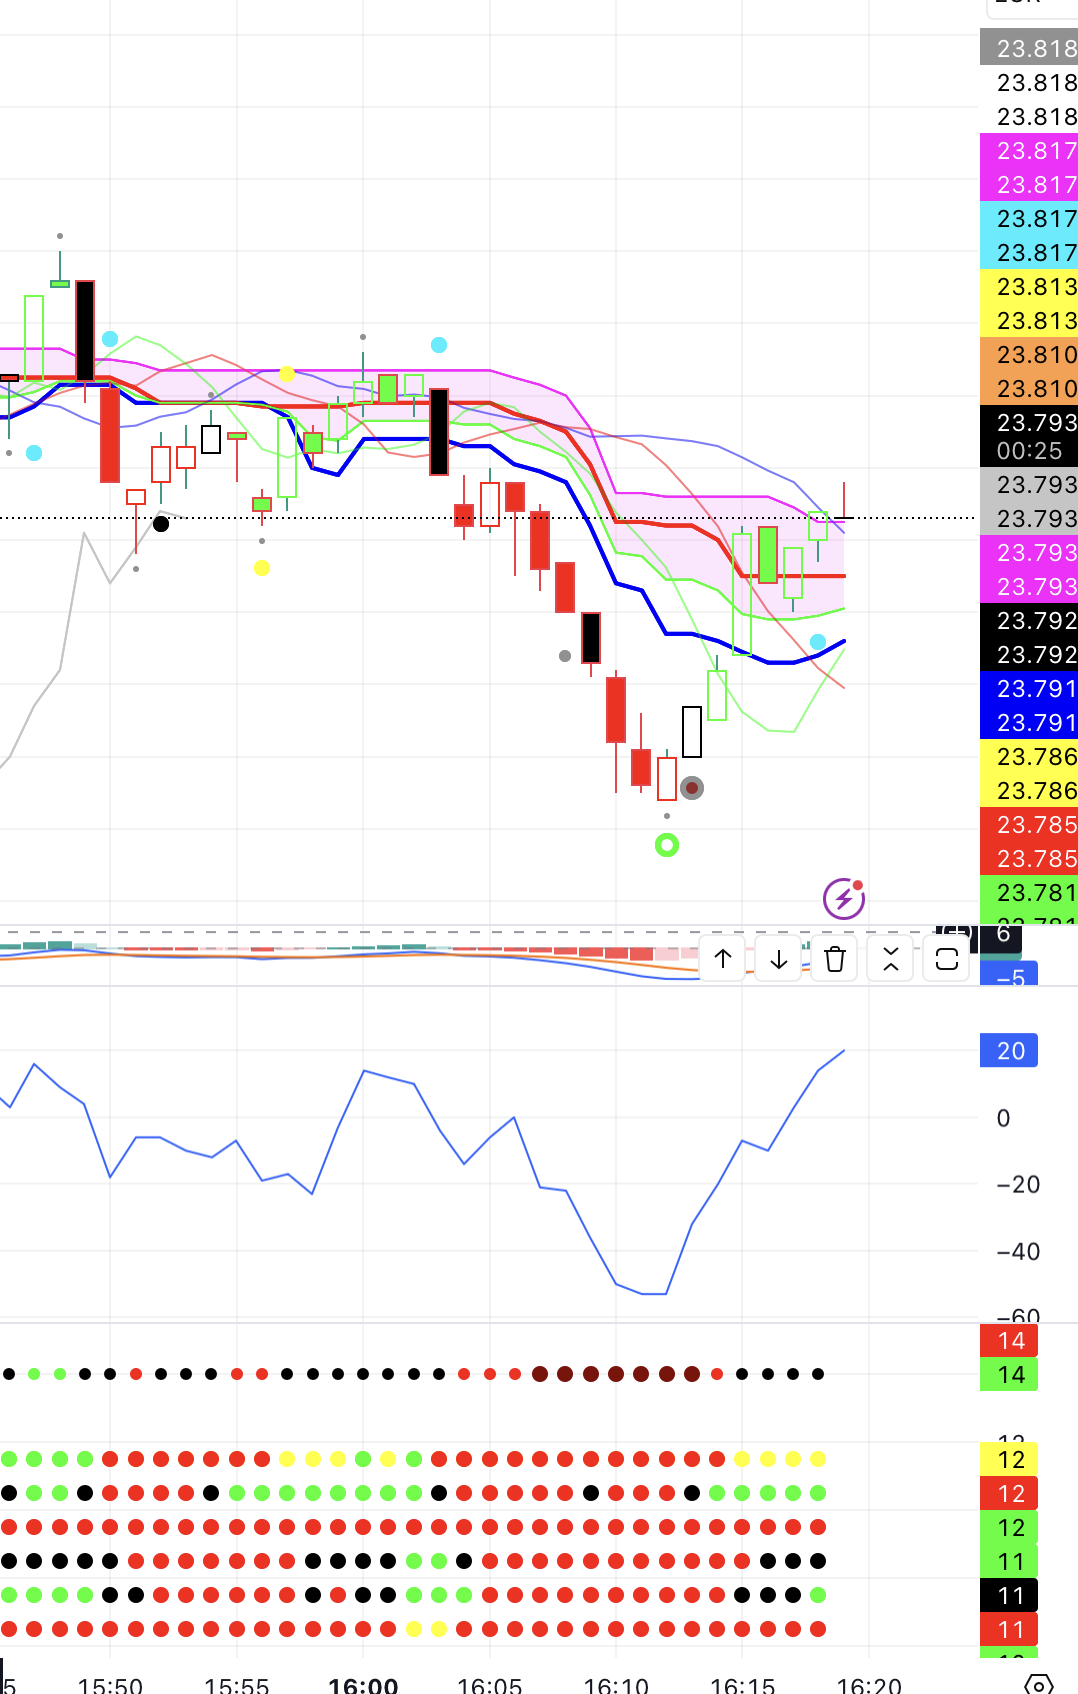The width and height of the screenshot is (1078, 1694).
Task: Tap the green ring marker below the candles
Action: click(x=667, y=845)
